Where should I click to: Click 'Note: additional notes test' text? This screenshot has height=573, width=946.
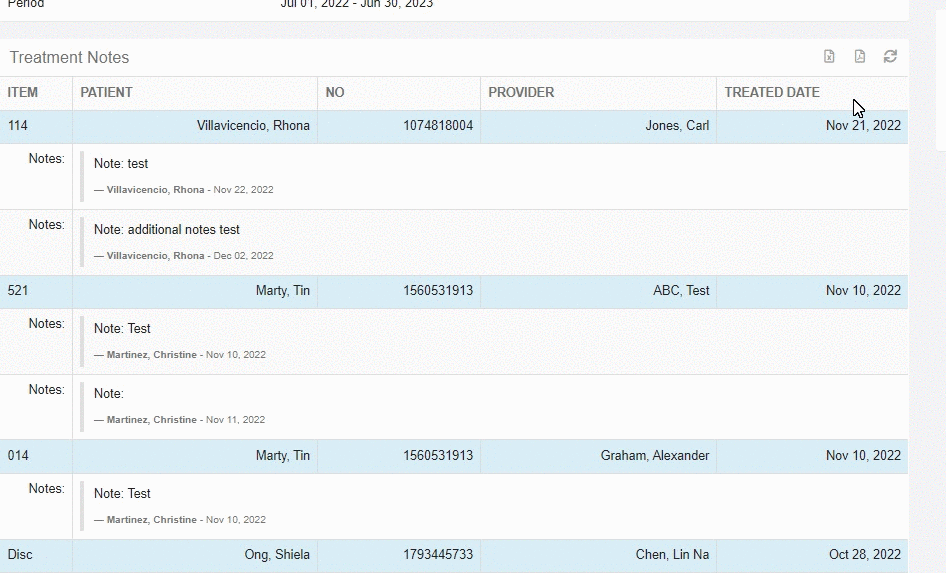(x=167, y=229)
